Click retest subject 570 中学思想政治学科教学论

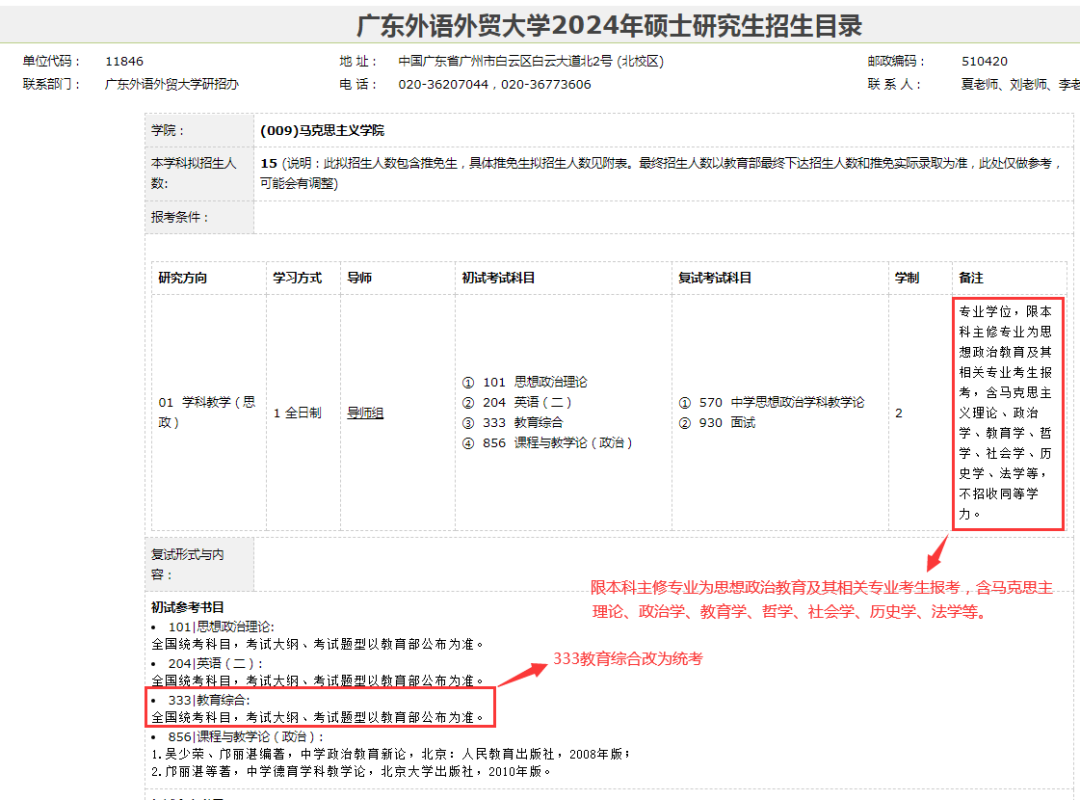click(771, 402)
